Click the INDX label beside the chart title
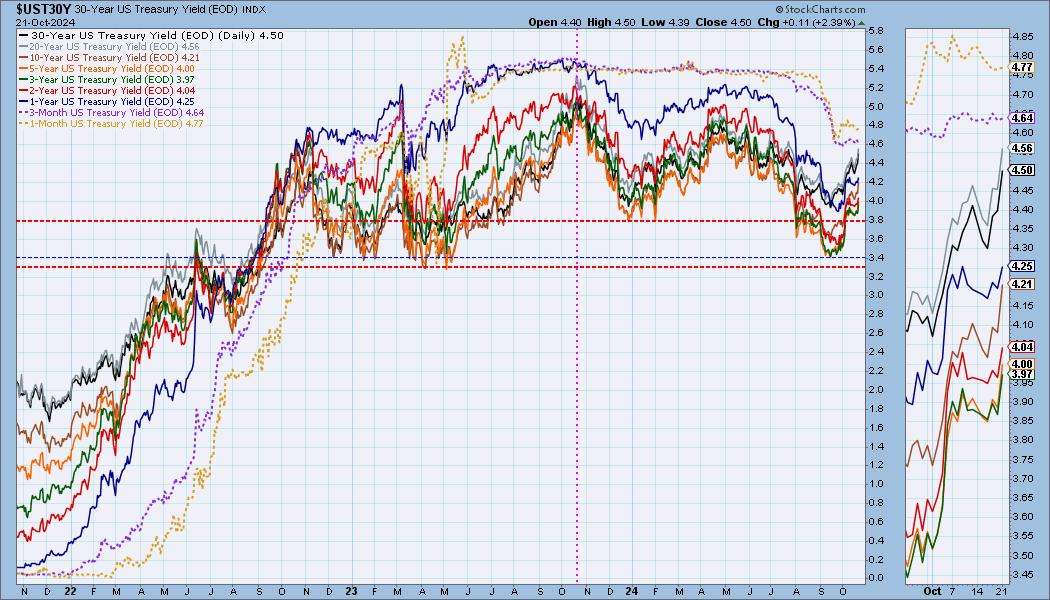 click(252, 10)
